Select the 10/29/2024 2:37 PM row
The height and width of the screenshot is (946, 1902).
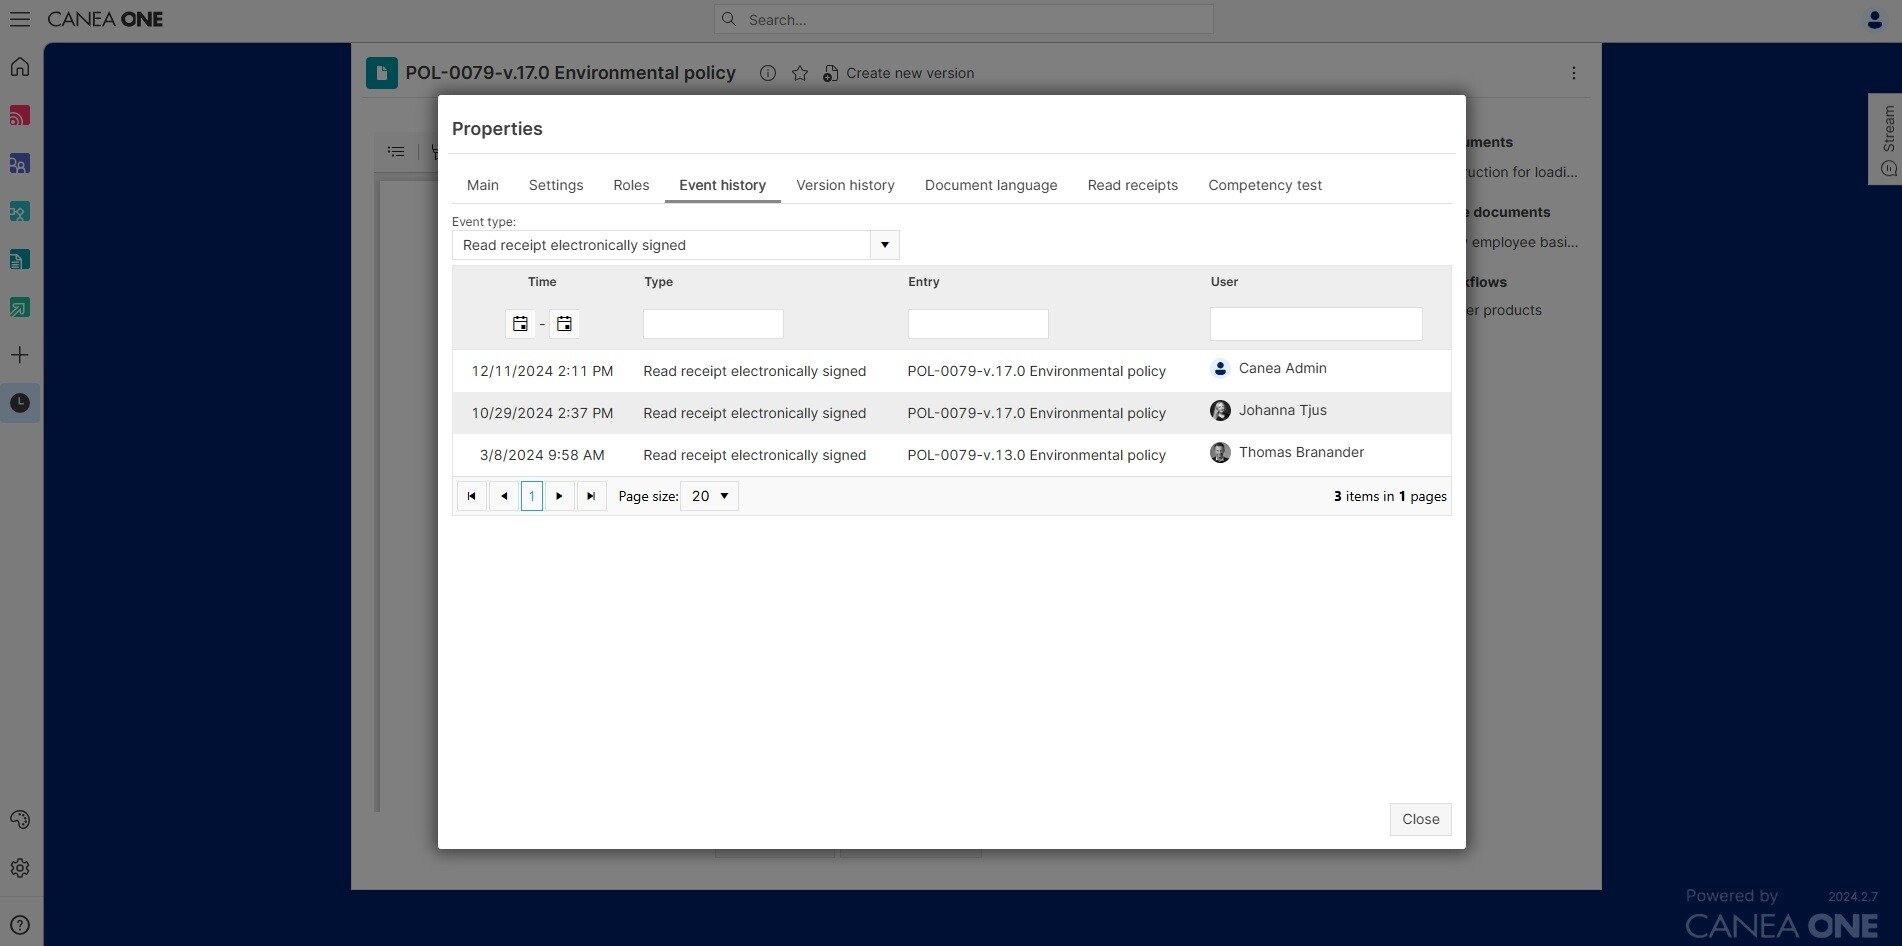[x=951, y=413]
